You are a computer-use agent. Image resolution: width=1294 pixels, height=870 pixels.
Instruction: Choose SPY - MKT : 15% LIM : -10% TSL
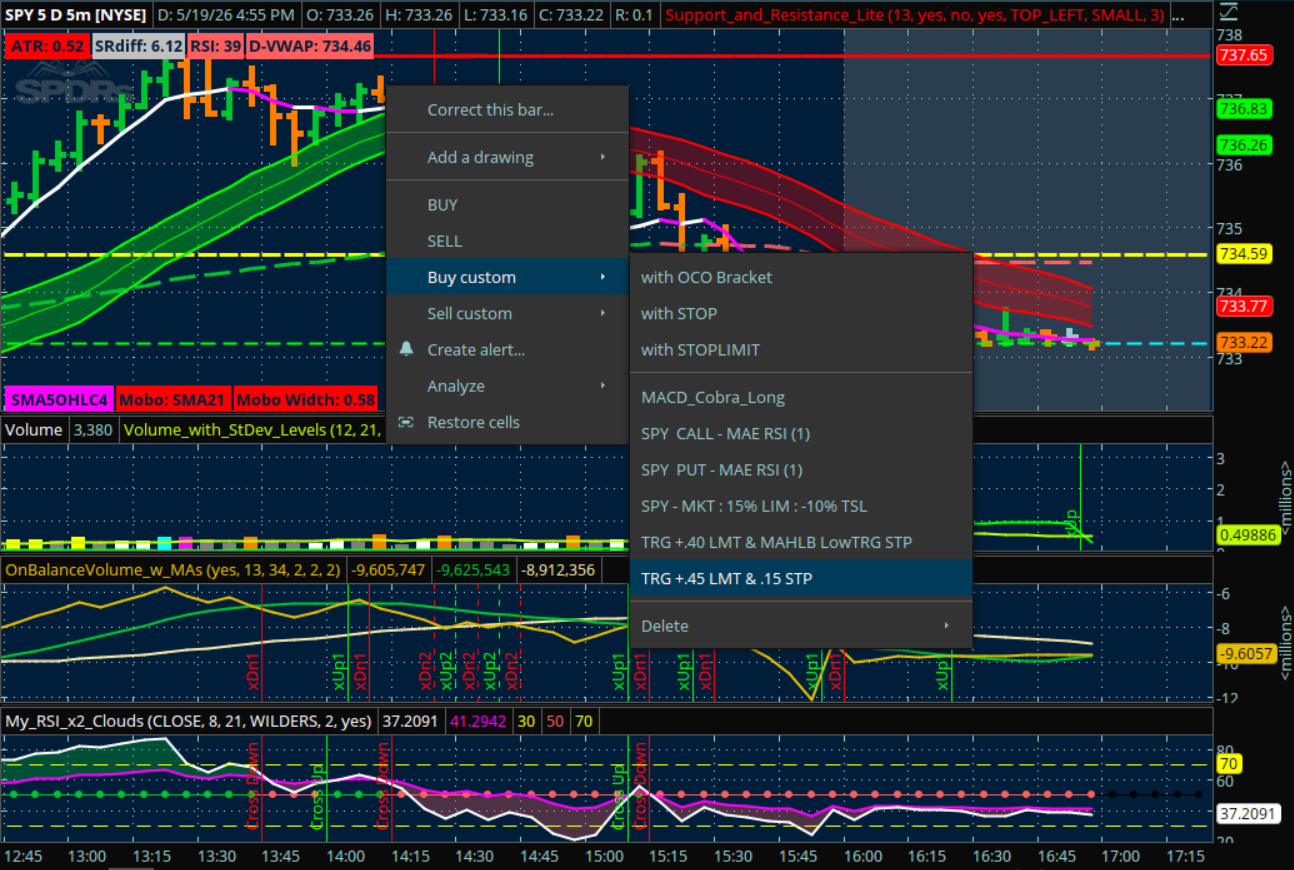801,506
